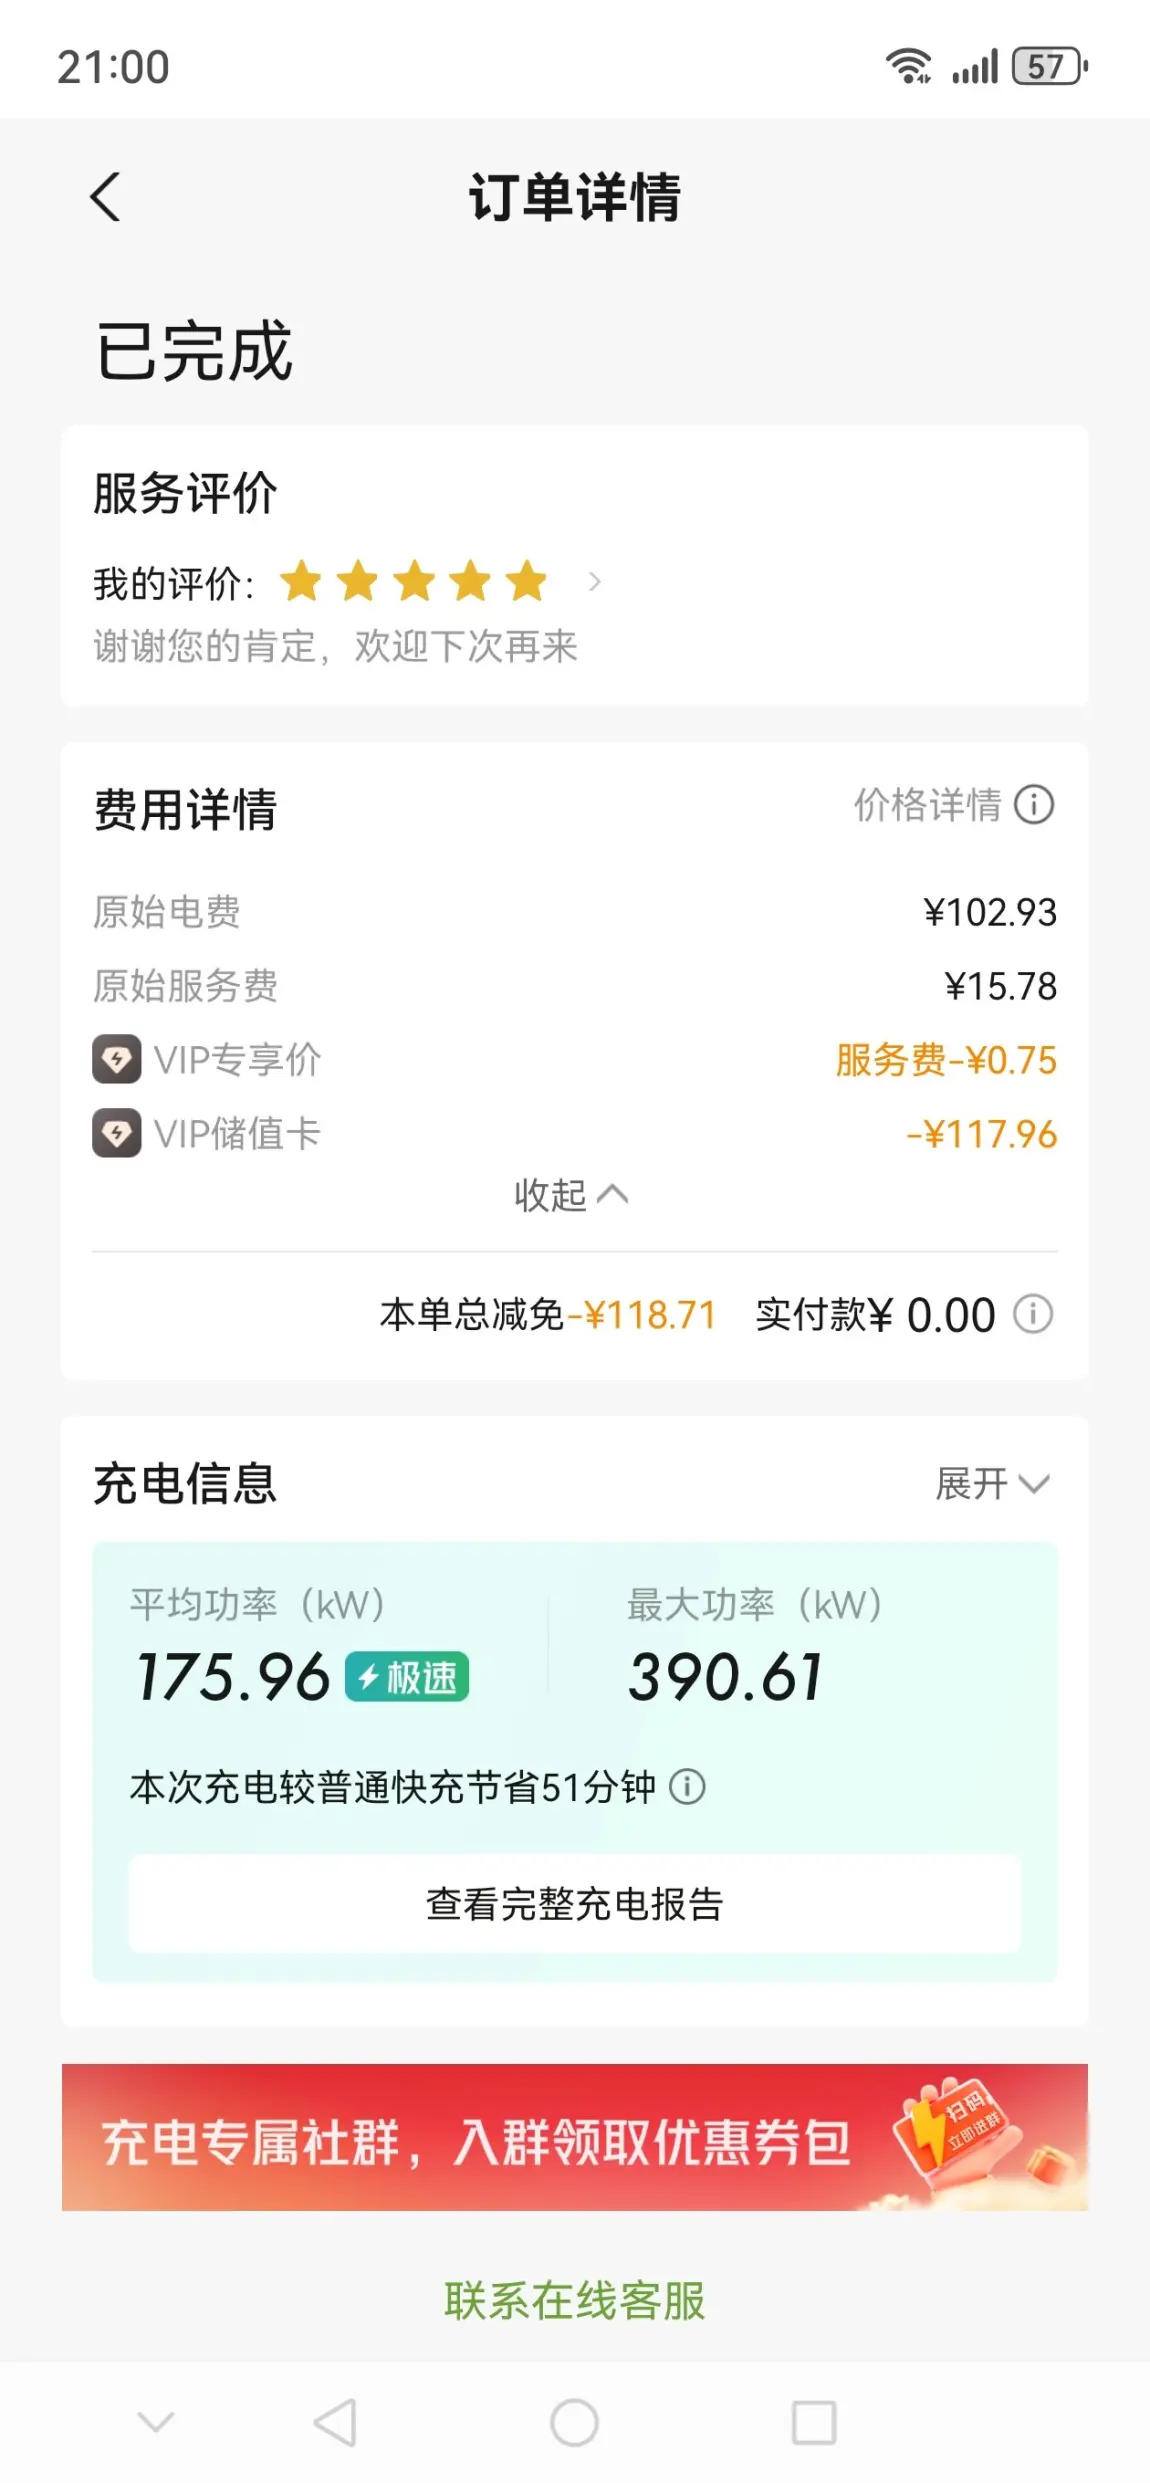
Task: Tap Android recent apps square
Action: (x=814, y=2422)
